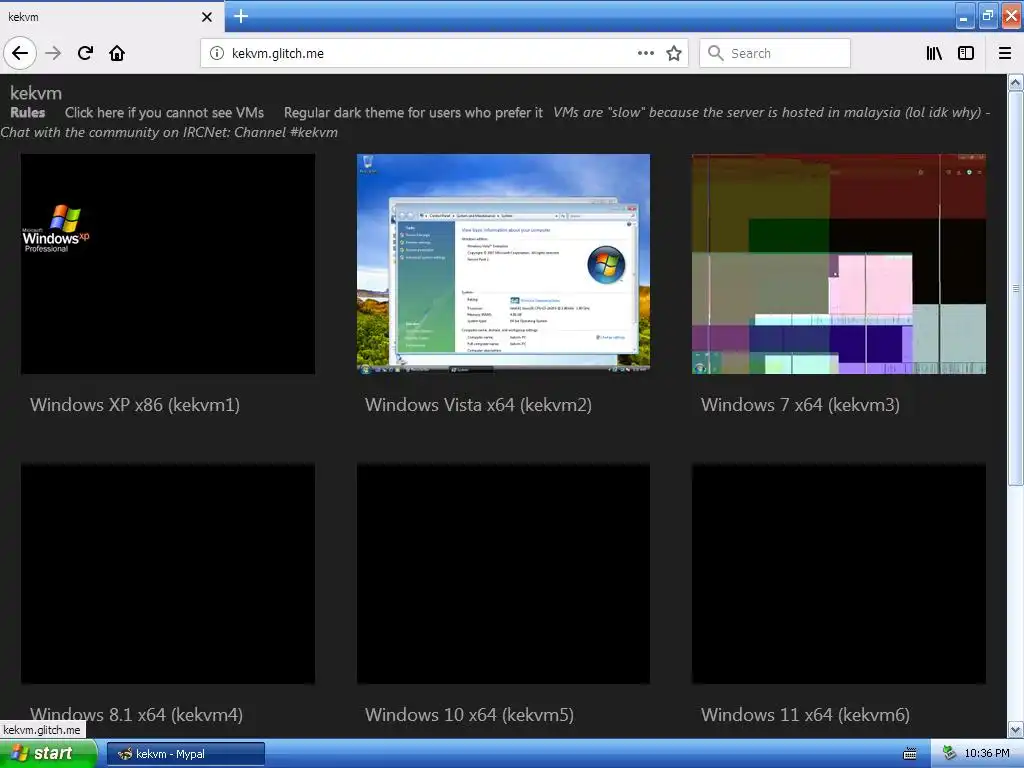
Task: Click the on-screen keyboard tray icon
Action: click(x=910, y=754)
